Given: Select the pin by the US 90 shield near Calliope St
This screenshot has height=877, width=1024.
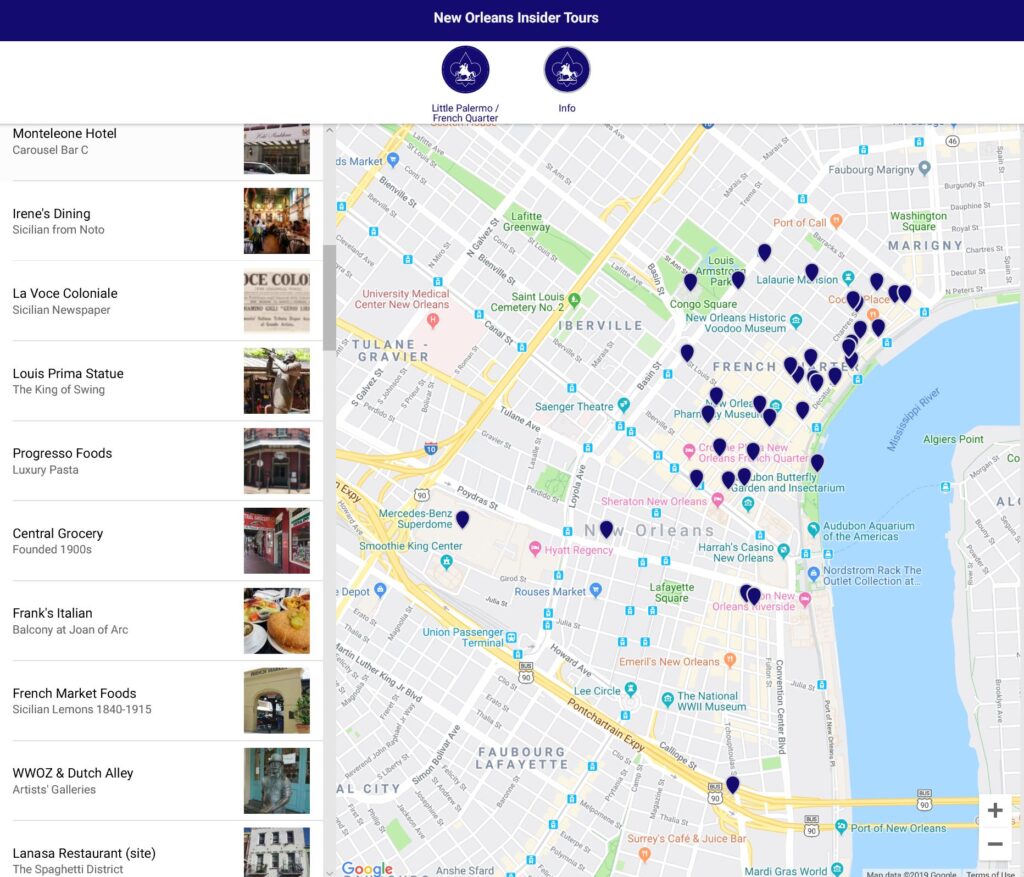Looking at the screenshot, I should coord(733,784).
